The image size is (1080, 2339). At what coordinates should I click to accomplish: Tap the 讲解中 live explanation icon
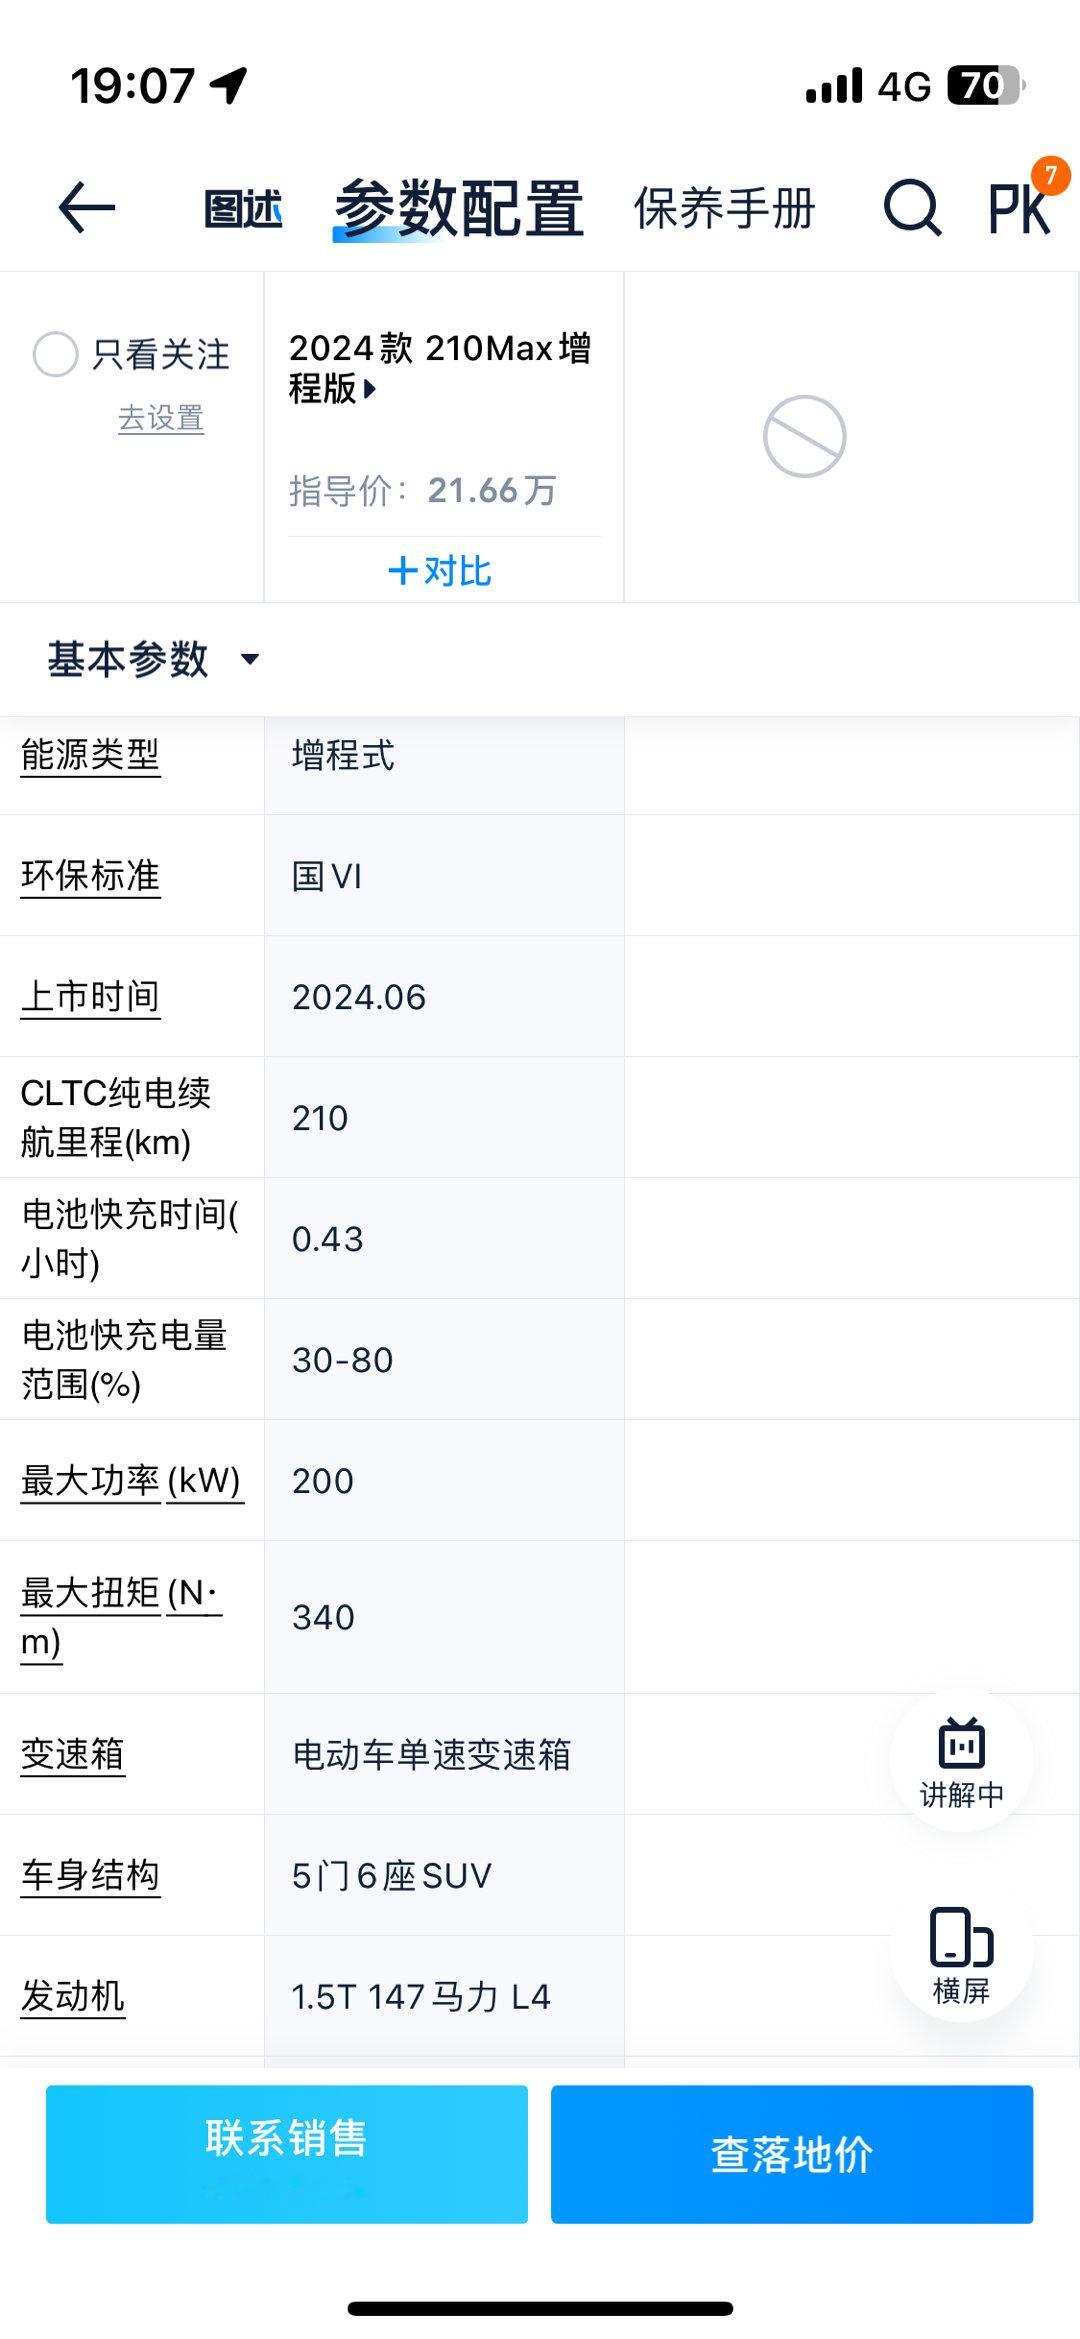[961, 1762]
